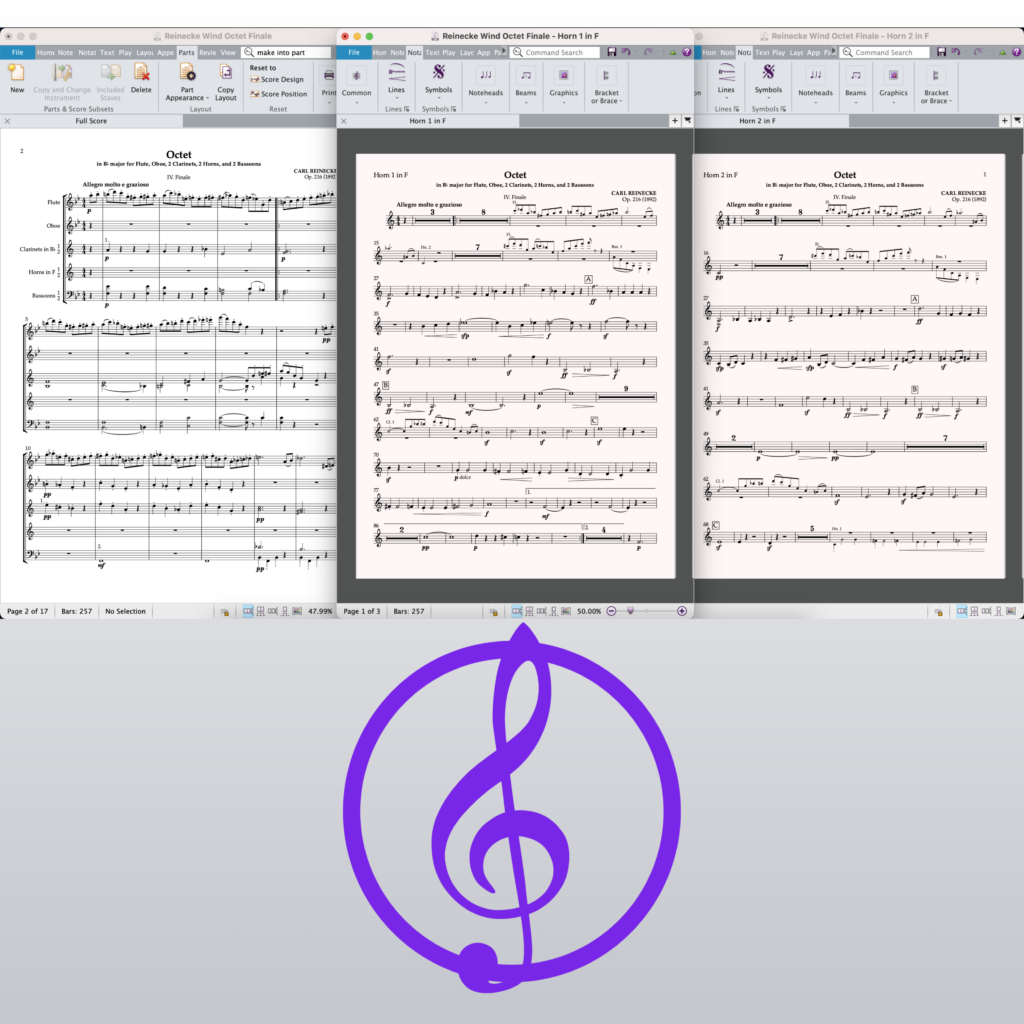Click 'Page 1 of 3' in Horn 1 status bar

(362, 611)
